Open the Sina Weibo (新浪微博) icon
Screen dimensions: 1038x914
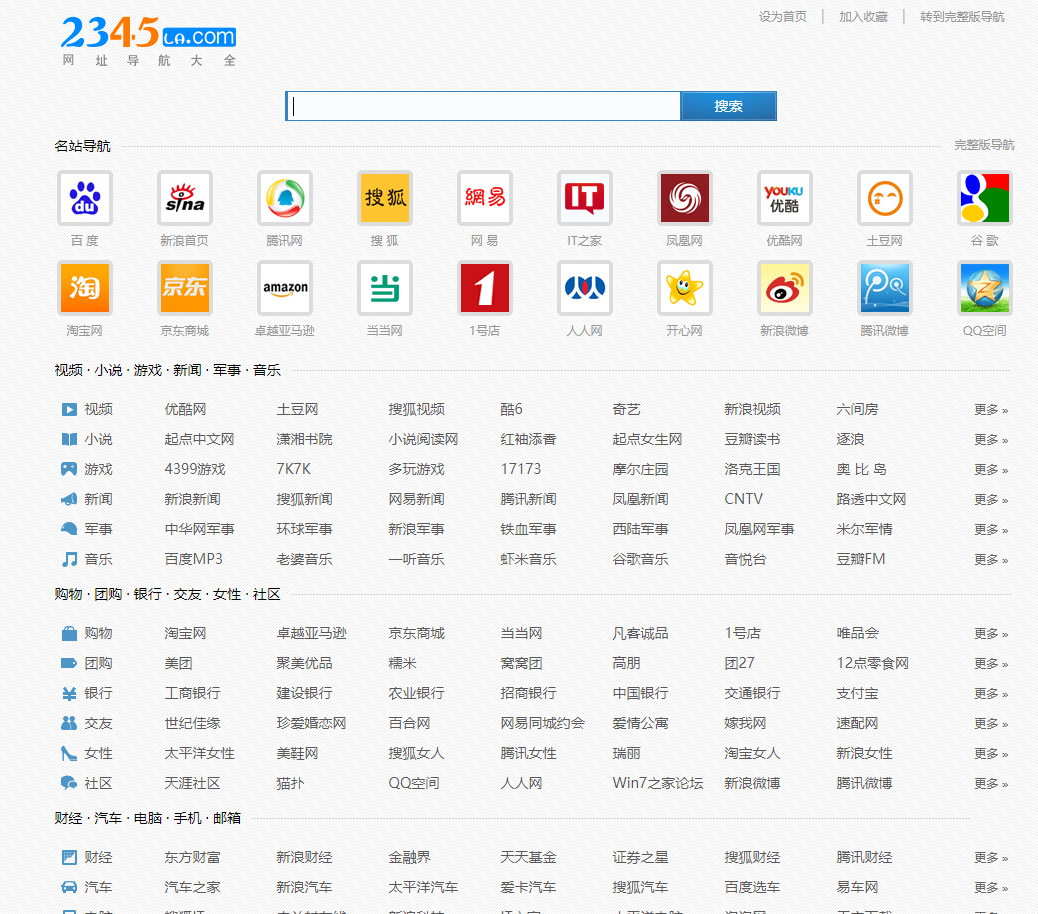click(784, 288)
